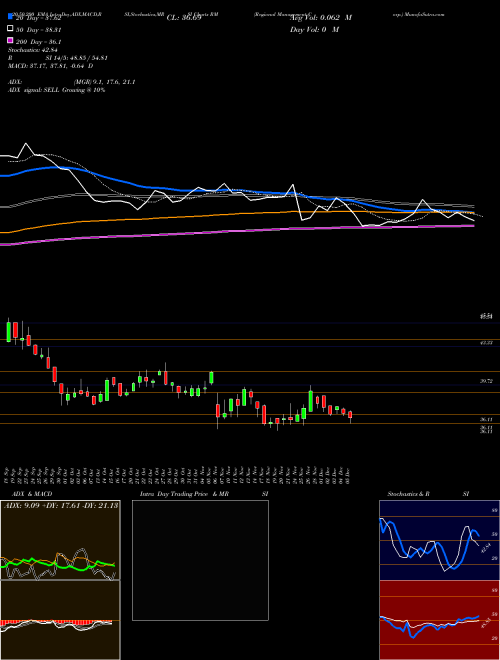
Task: Click the 43.33 price axis label
Action: [487, 343]
